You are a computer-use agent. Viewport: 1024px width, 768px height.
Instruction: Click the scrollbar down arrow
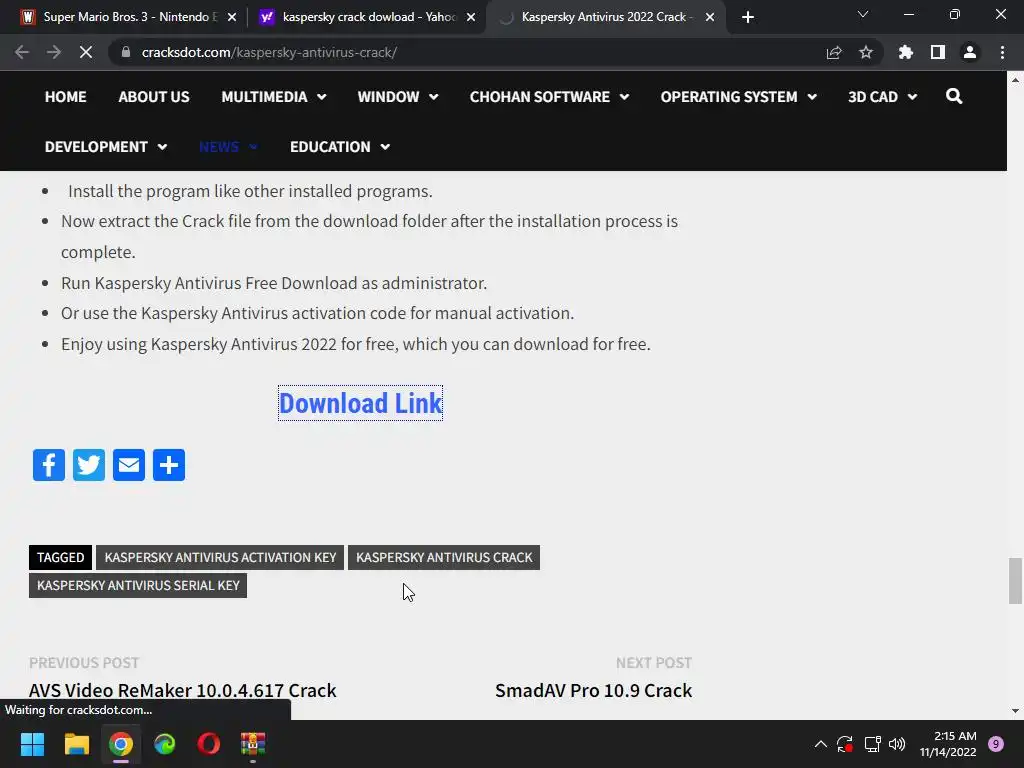1015,711
